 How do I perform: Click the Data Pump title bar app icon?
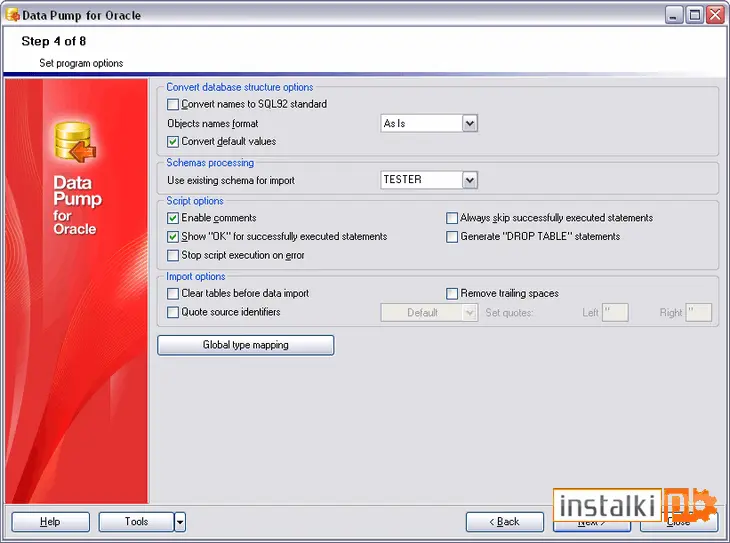click(x=13, y=15)
